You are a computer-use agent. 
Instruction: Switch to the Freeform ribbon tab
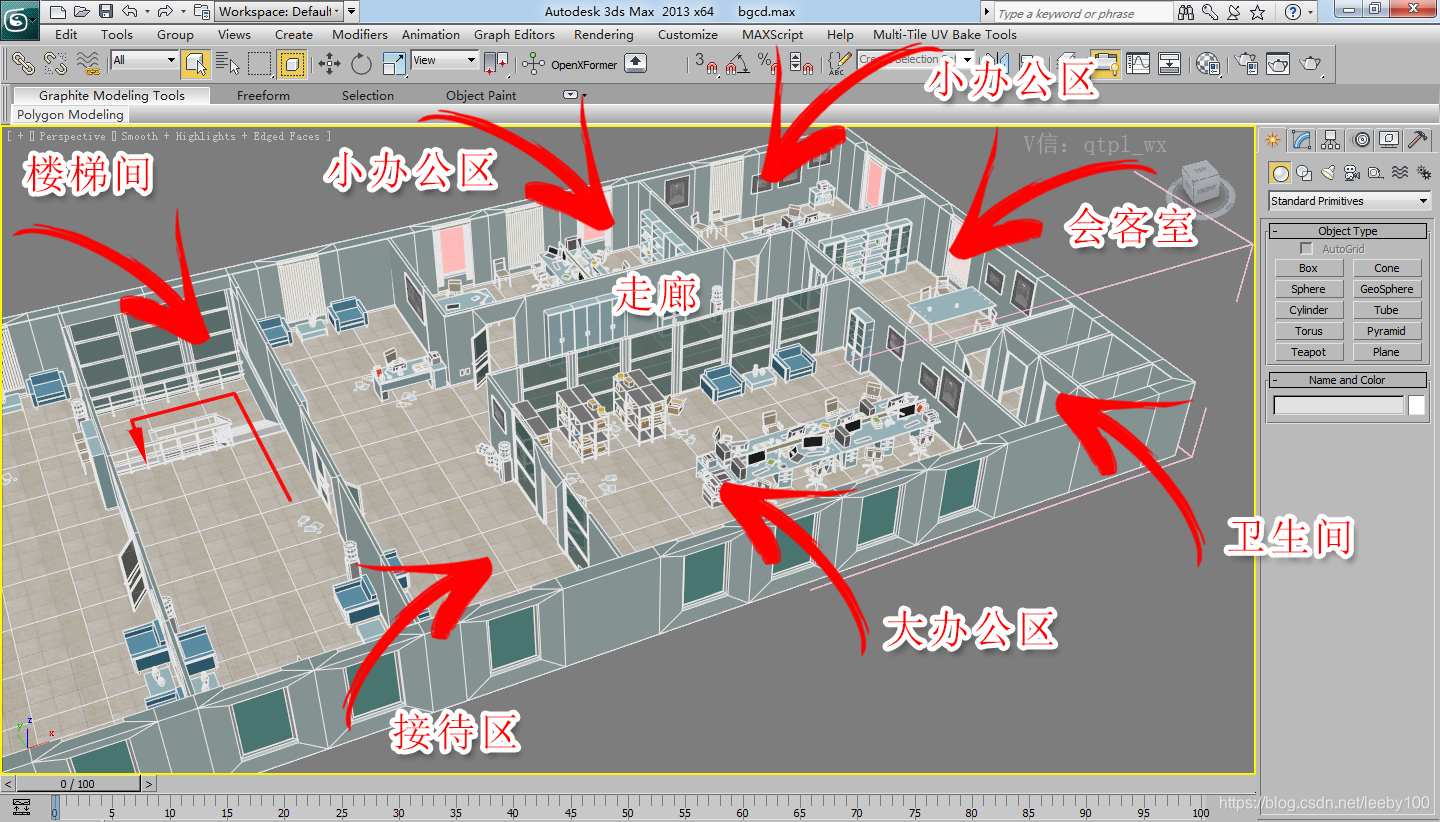tap(263, 95)
